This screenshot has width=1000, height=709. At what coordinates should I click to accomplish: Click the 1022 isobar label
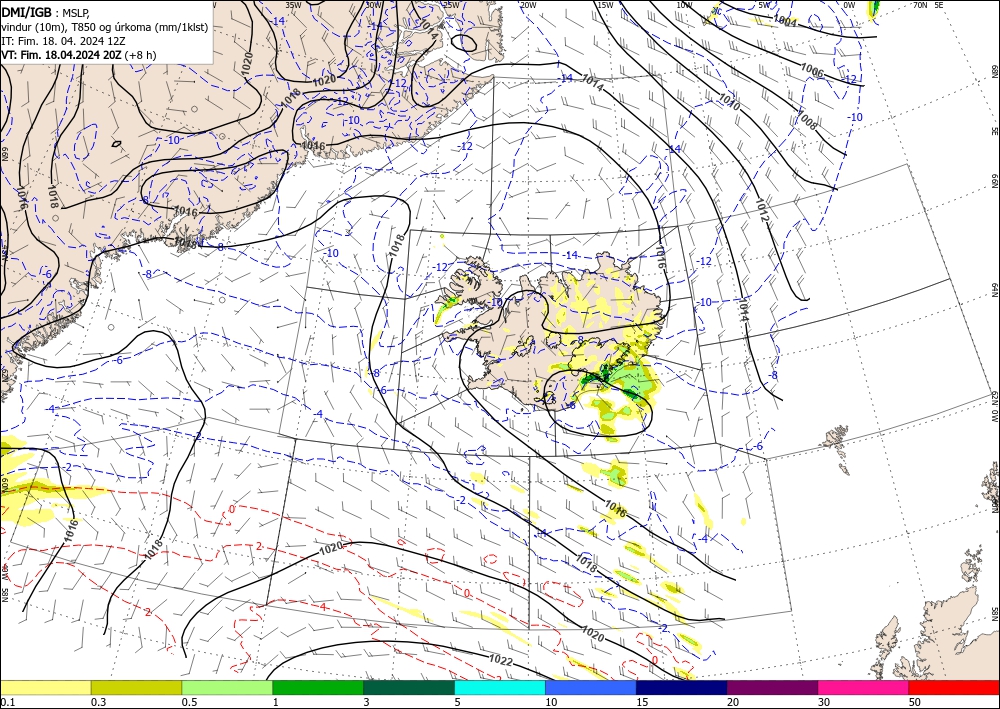501,661
